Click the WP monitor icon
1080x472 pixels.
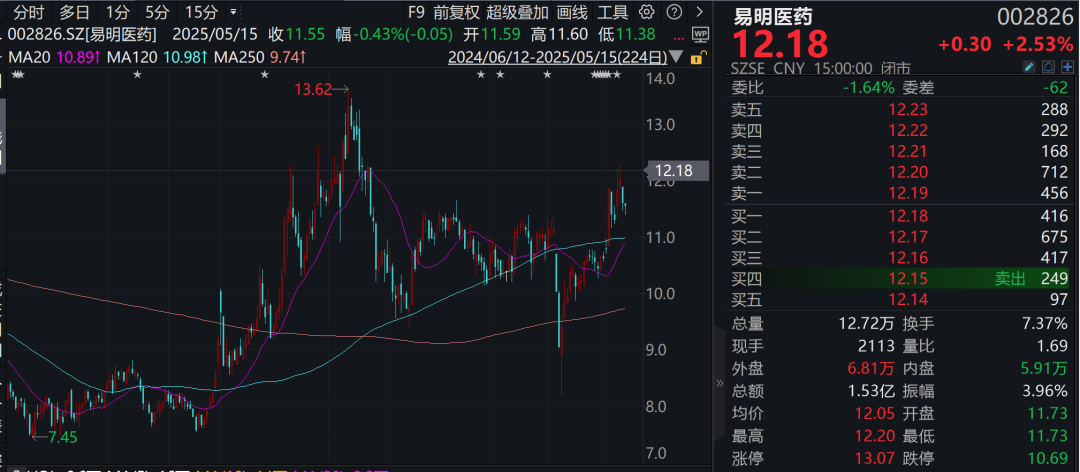tap(699, 33)
